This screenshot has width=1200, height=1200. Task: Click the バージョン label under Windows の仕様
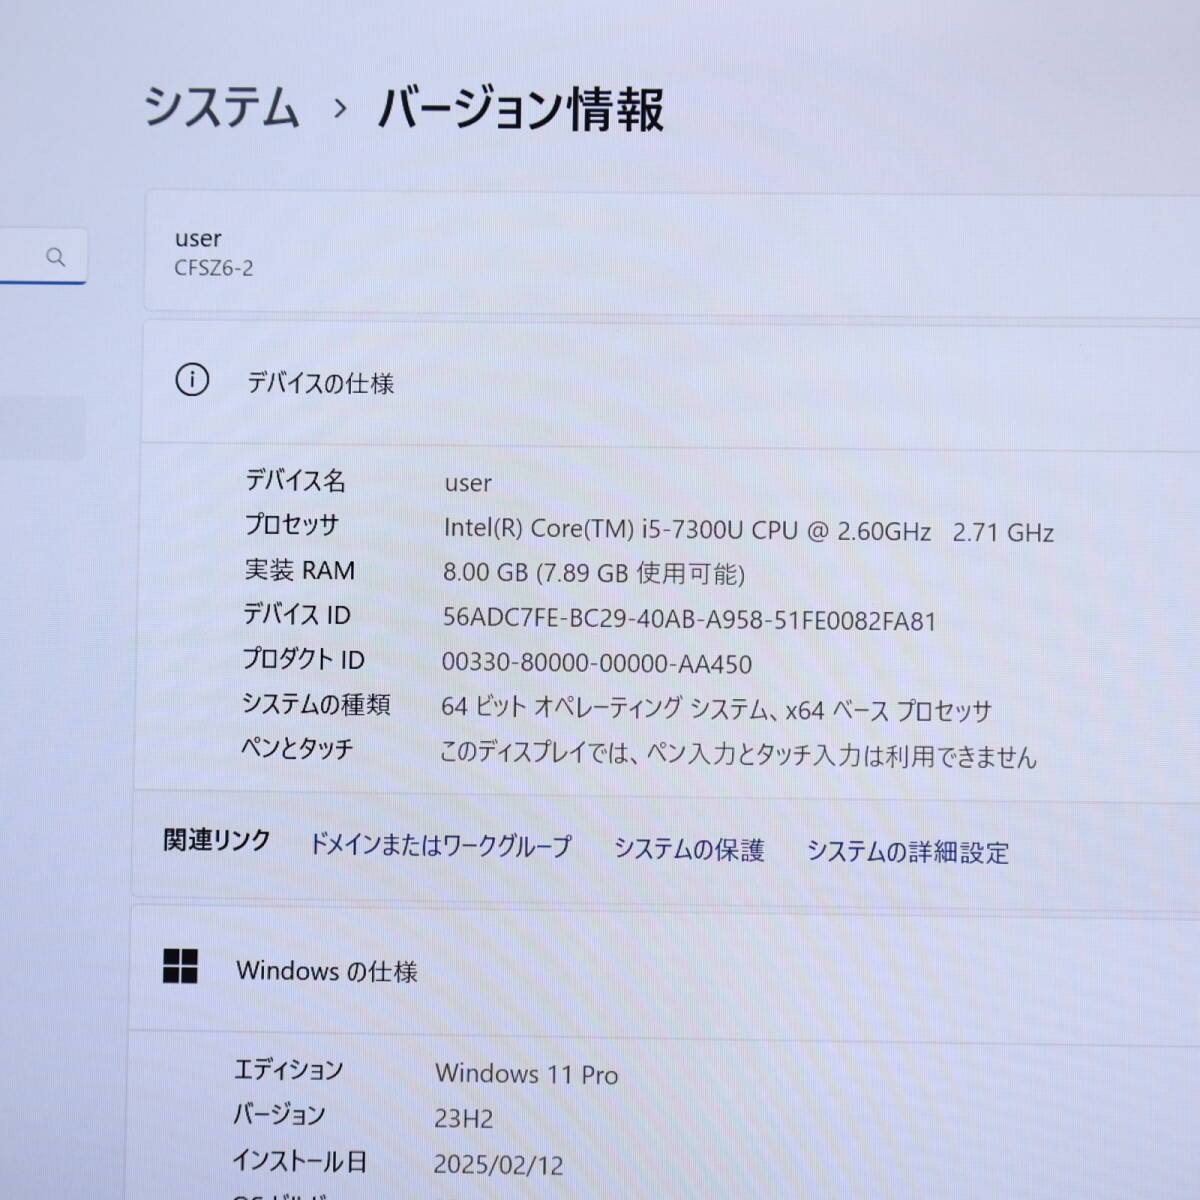coord(279,1115)
